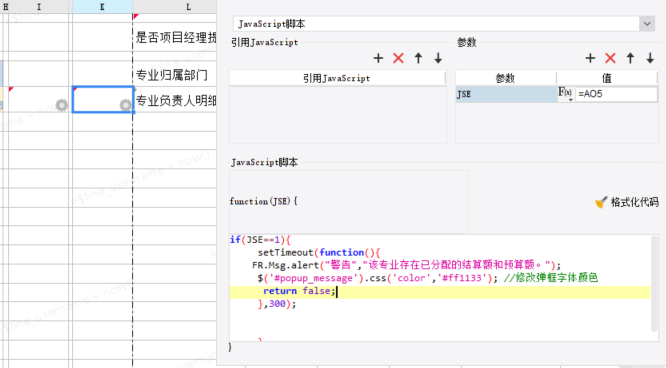Remove the selected parameter with red X
Screen dimensions: 666x368
click(x=610, y=58)
